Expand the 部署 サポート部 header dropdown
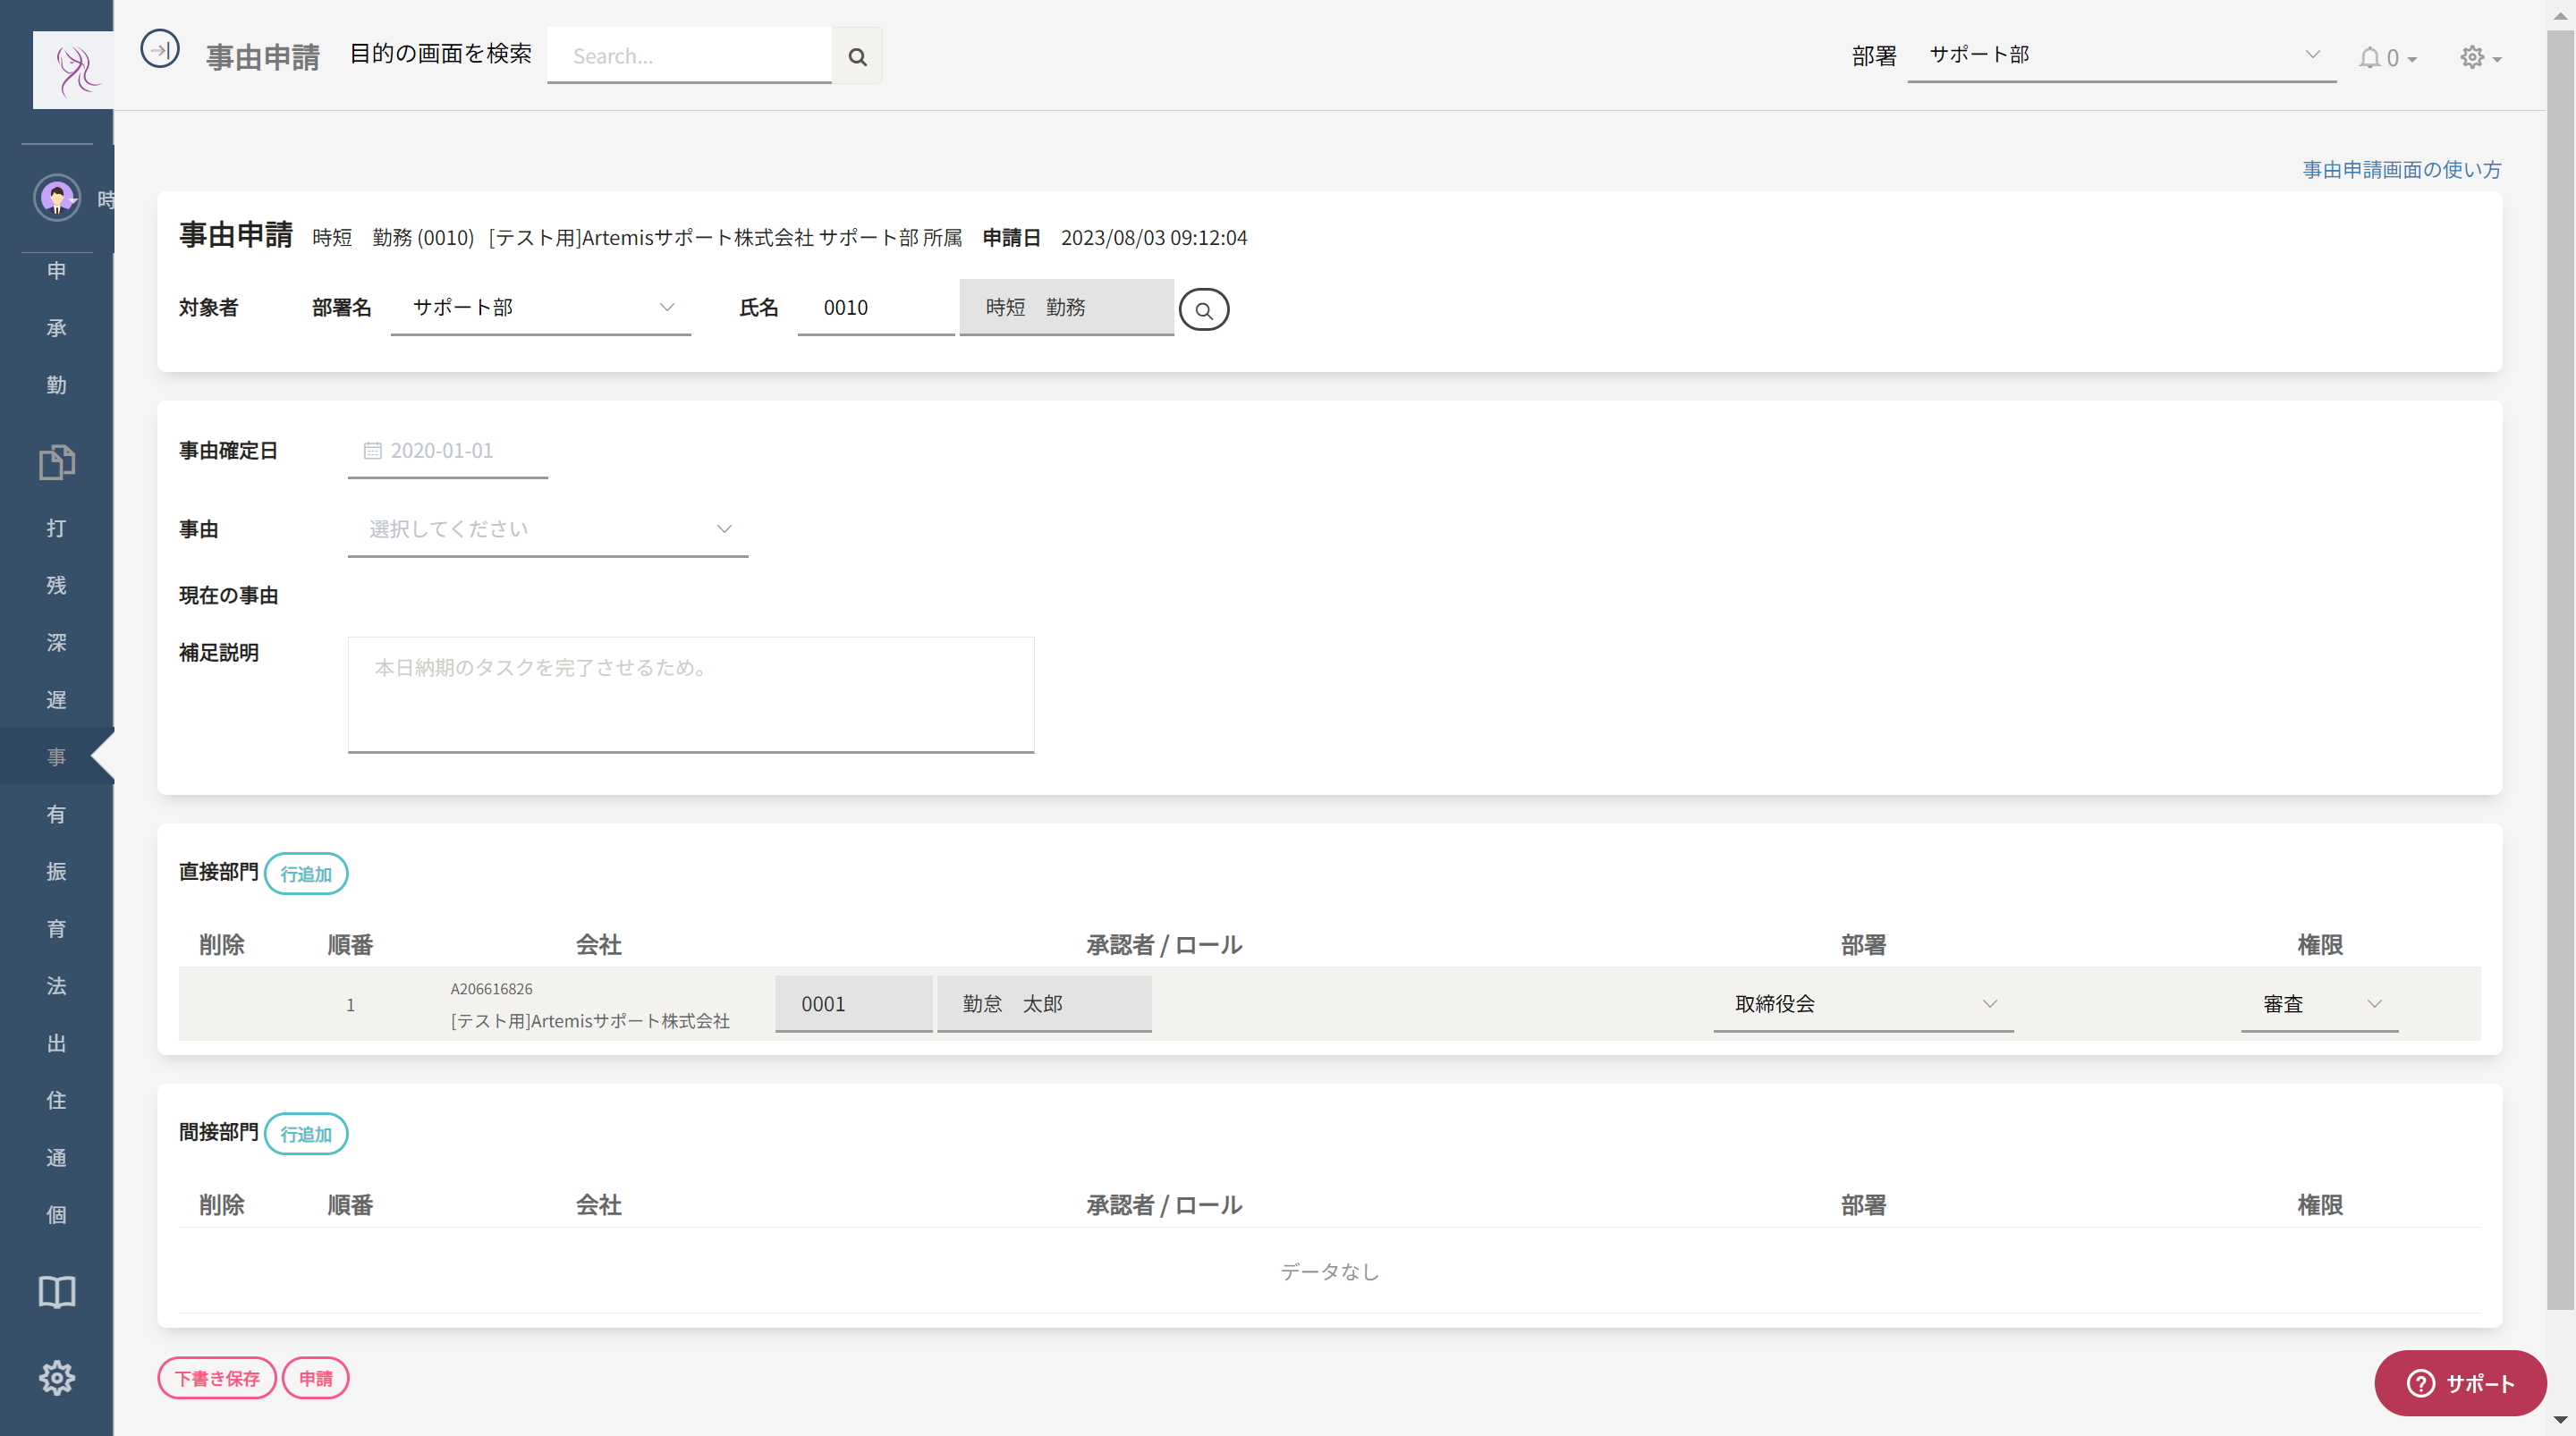This screenshot has height=1436, width=2576. click(2120, 55)
